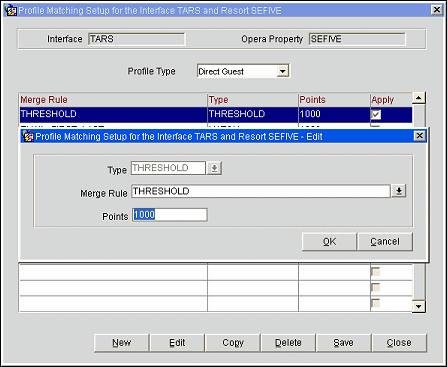The image size is (447, 367).
Task: Close the Edit dialog with X button
Action: pos(419,136)
